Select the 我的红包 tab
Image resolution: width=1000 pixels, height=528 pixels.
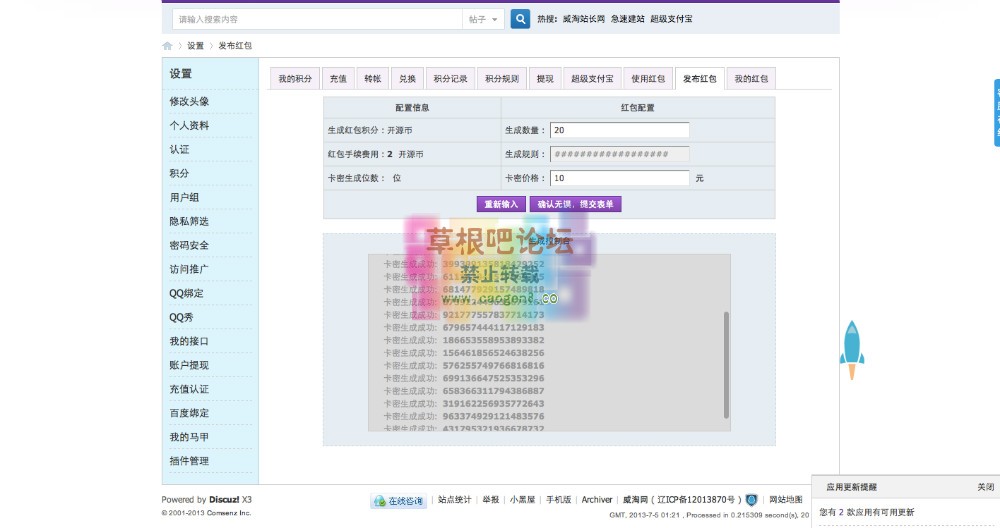pyautogui.click(x=751, y=79)
